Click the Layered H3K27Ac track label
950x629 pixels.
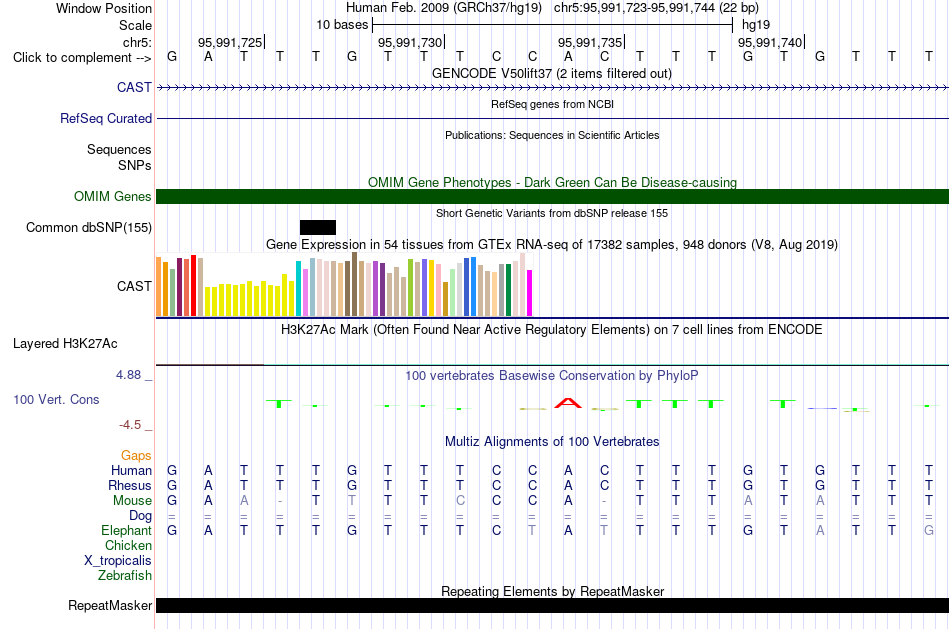65,344
